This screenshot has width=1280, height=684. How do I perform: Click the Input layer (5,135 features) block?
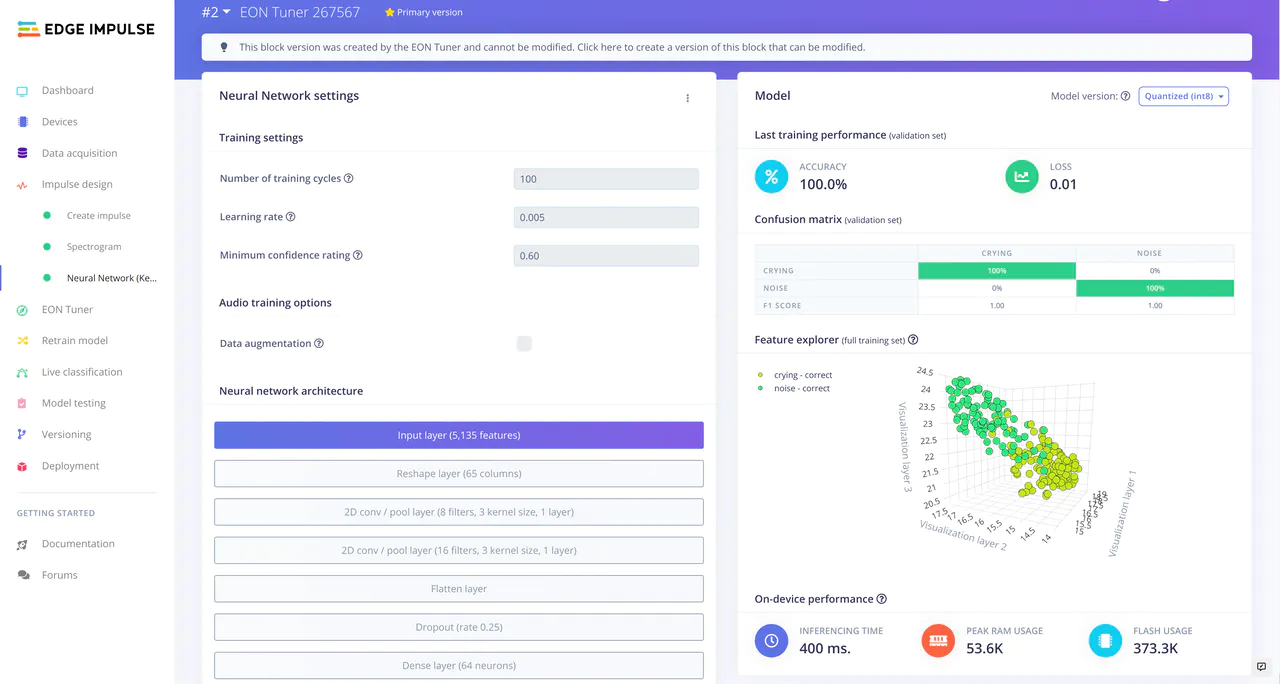pos(459,435)
